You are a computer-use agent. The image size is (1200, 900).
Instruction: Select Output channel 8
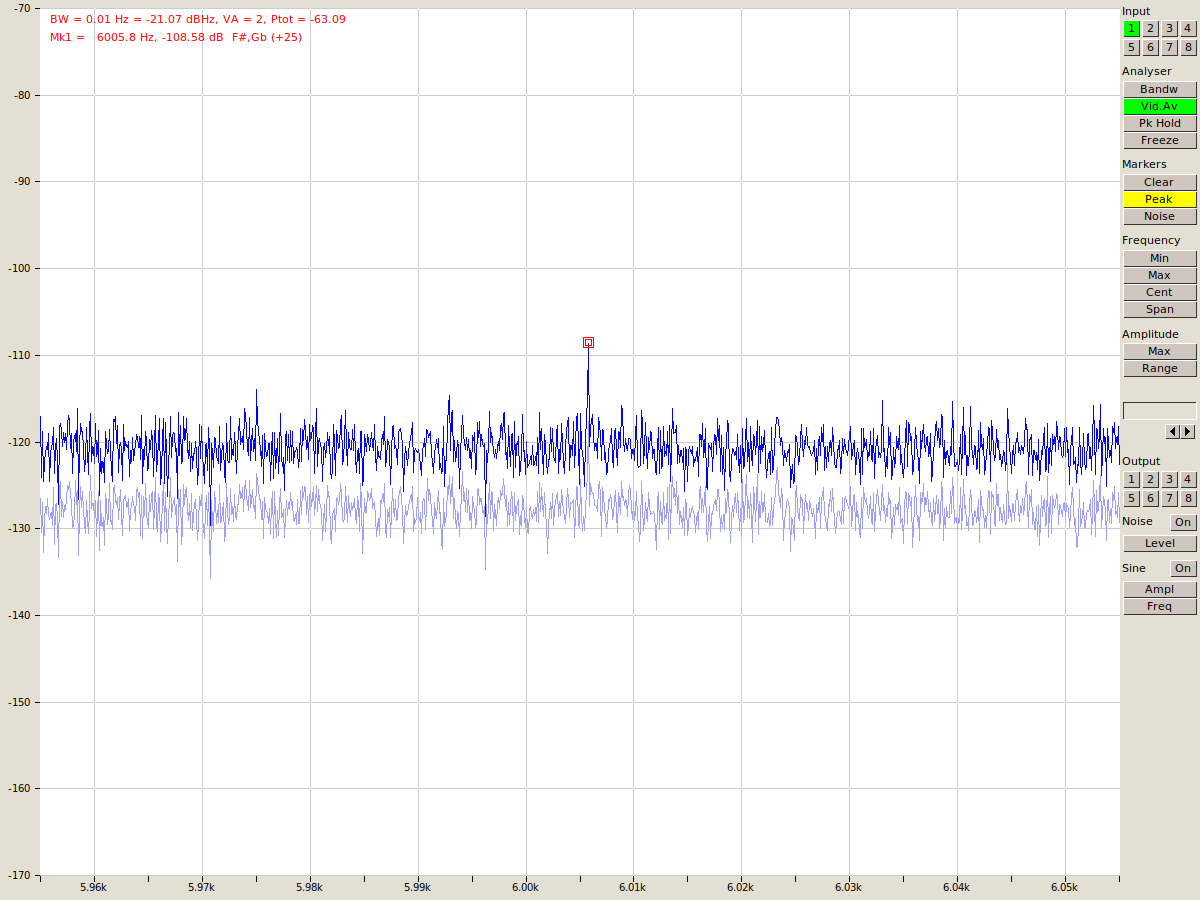1188,498
